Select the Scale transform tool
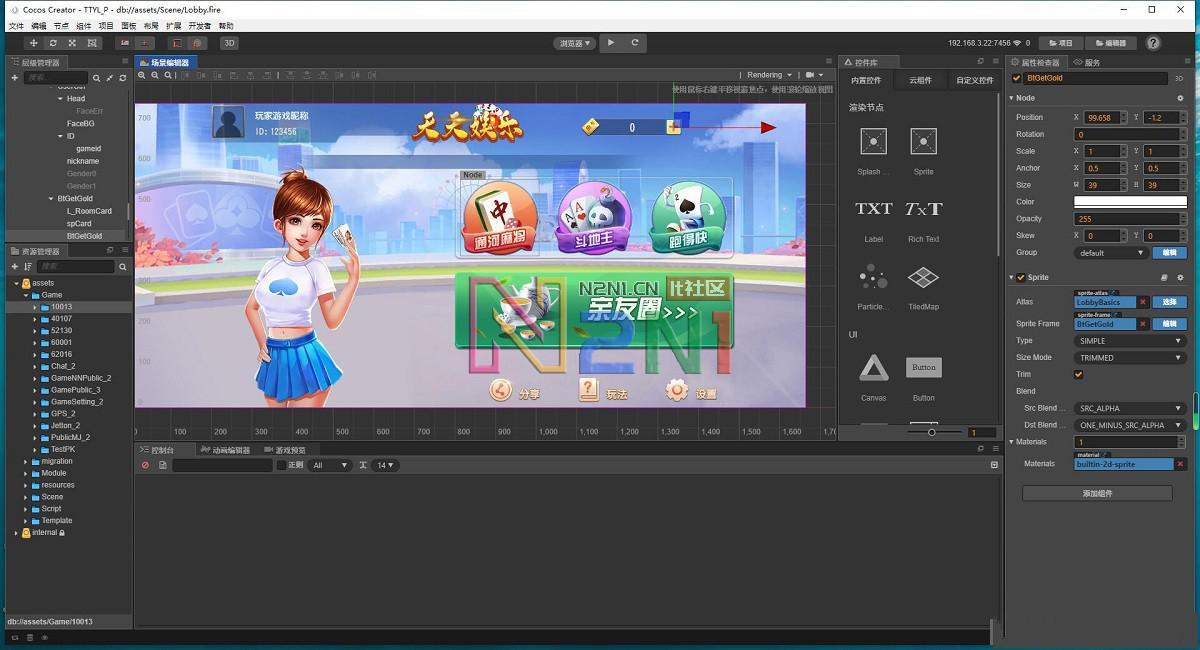1200x650 pixels. pos(73,43)
